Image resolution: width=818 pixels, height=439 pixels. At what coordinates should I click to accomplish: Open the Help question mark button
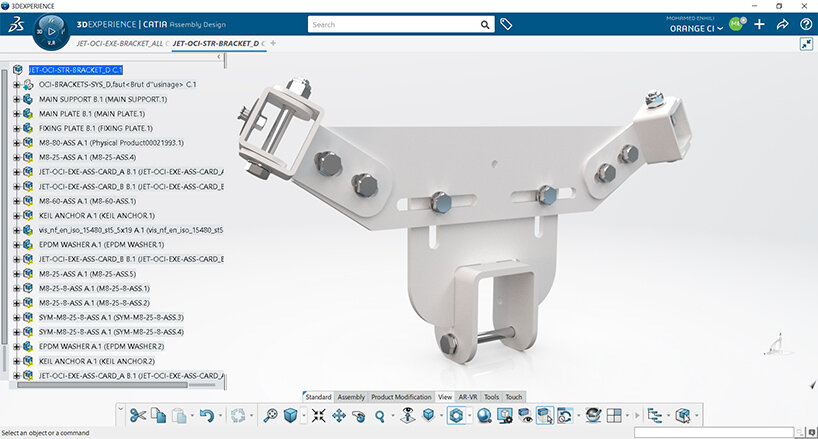(x=804, y=24)
